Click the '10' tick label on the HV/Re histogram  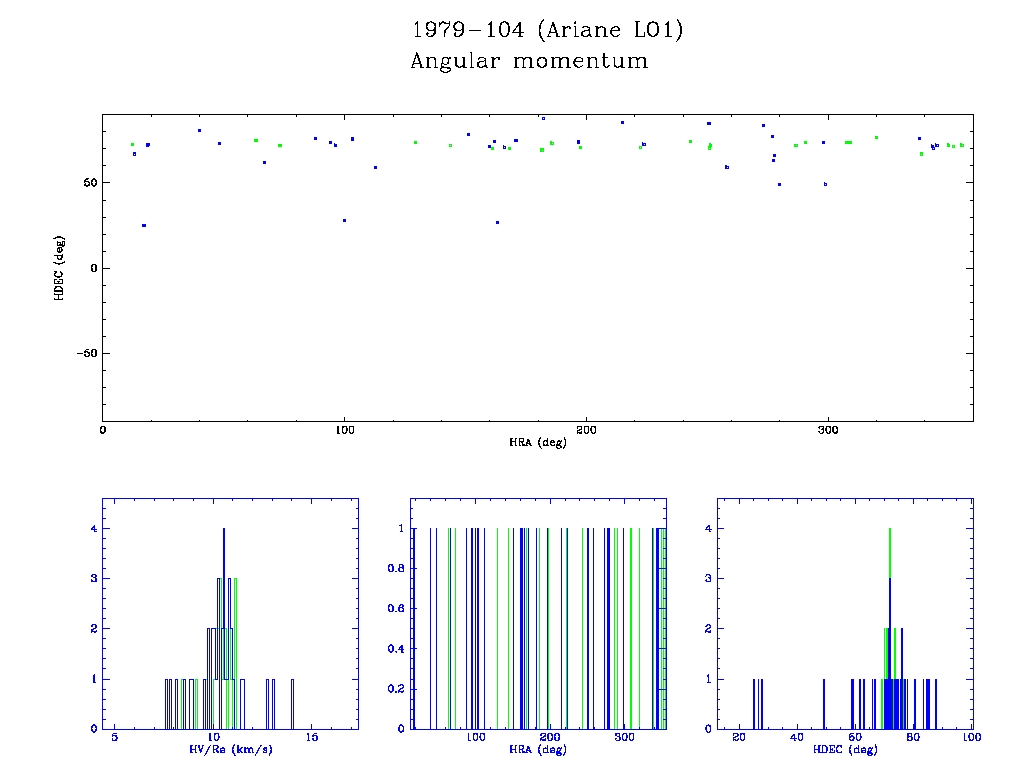[214, 737]
